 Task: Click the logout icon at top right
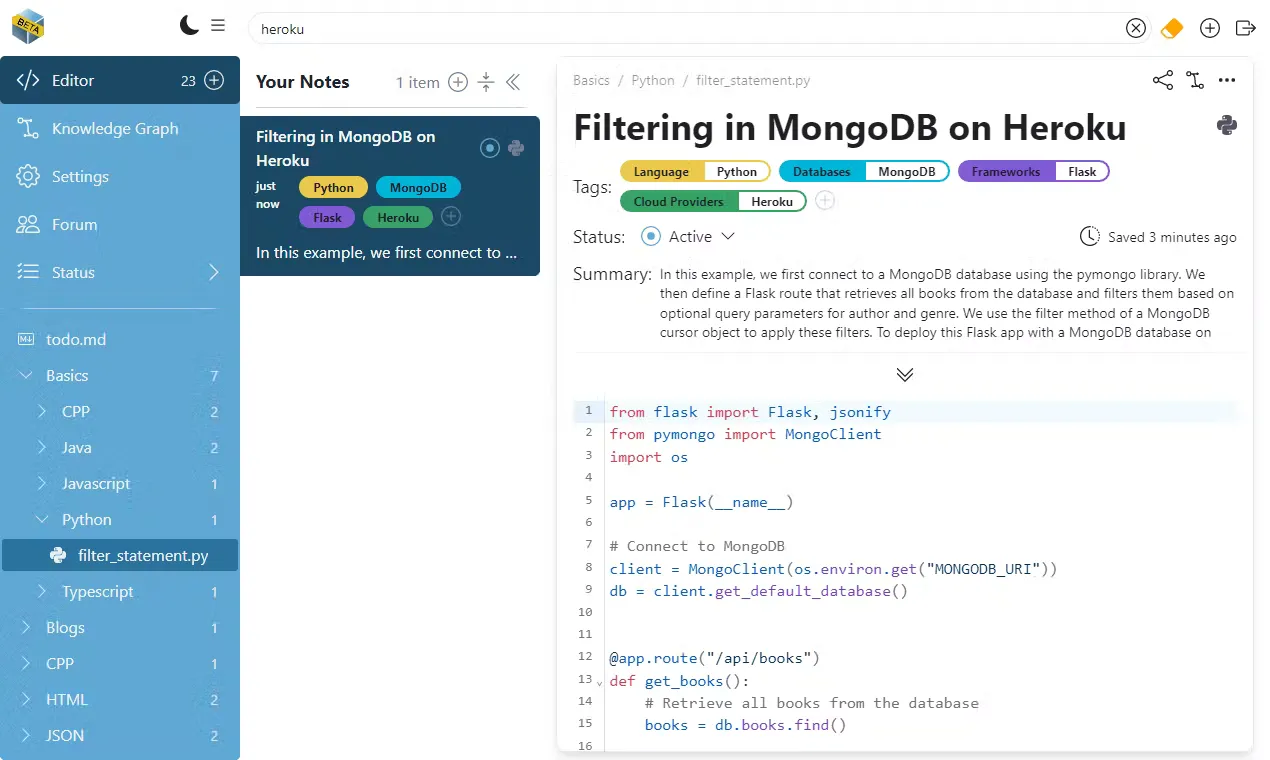pyautogui.click(x=1245, y=28)
